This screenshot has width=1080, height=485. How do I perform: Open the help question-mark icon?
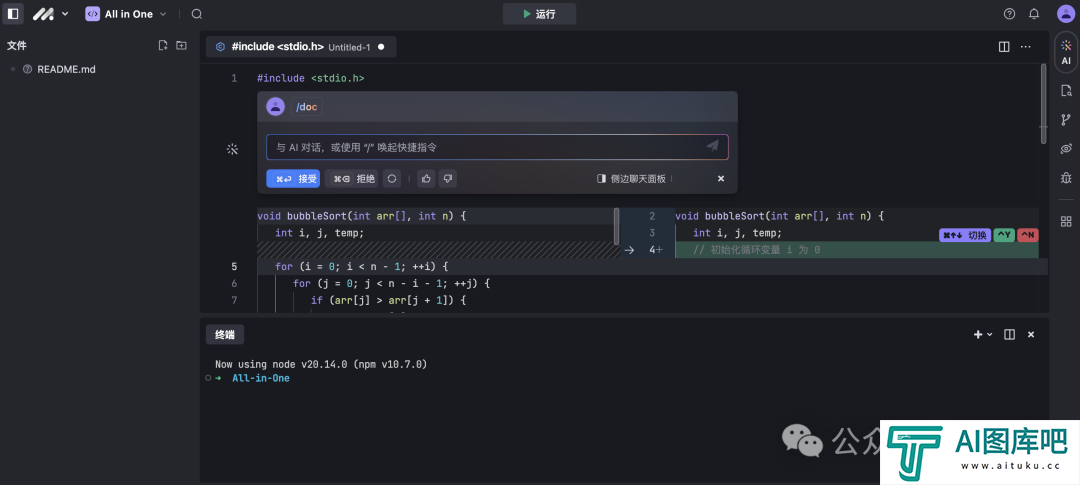click(1010, 14)
